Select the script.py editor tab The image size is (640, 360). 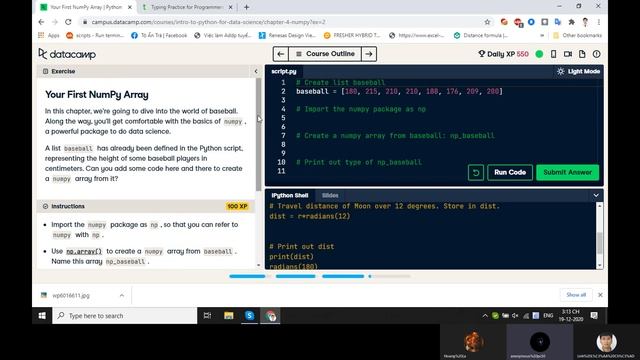284,71
